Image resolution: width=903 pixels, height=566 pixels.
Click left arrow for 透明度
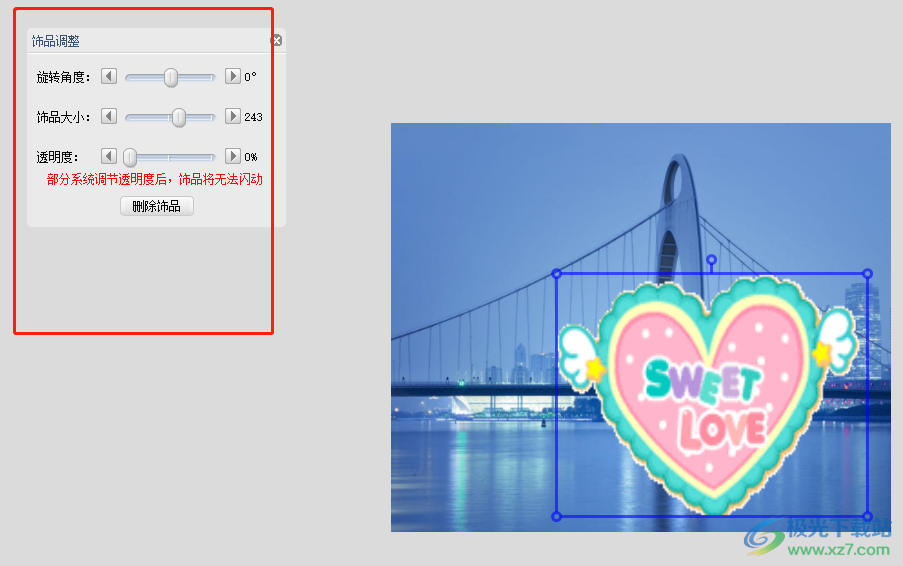[x=109, y=156]
